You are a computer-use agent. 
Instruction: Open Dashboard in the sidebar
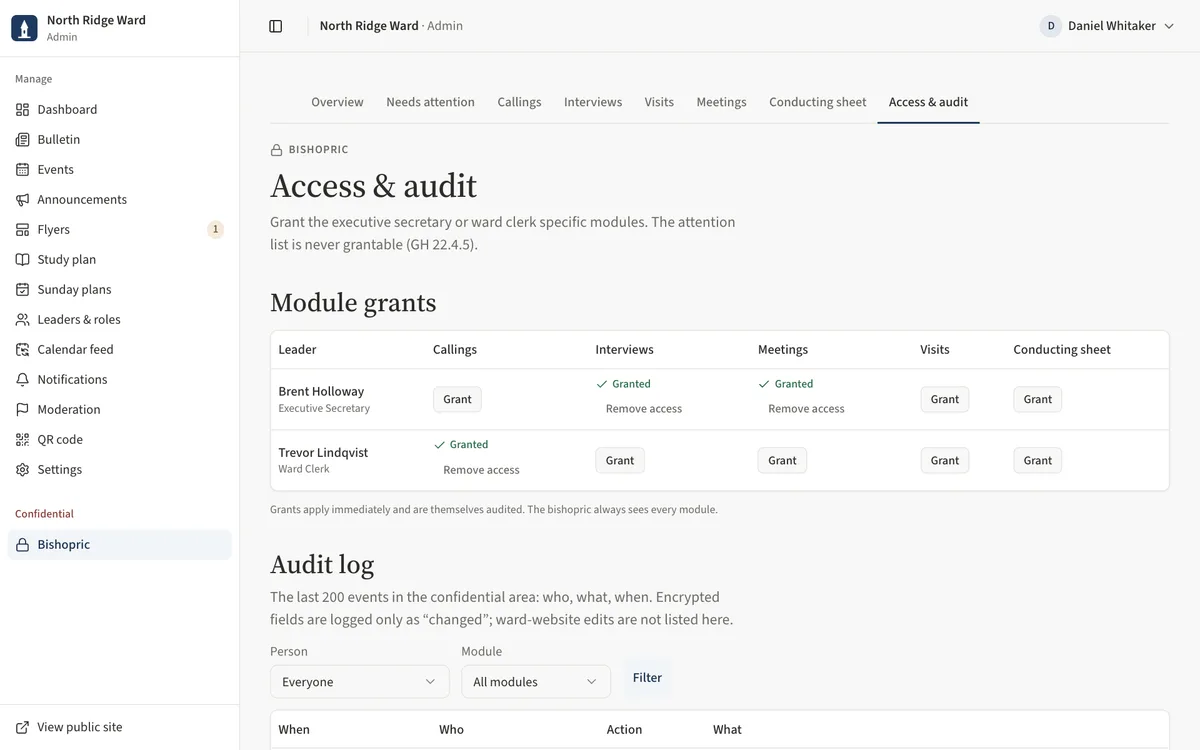point(120,109)
